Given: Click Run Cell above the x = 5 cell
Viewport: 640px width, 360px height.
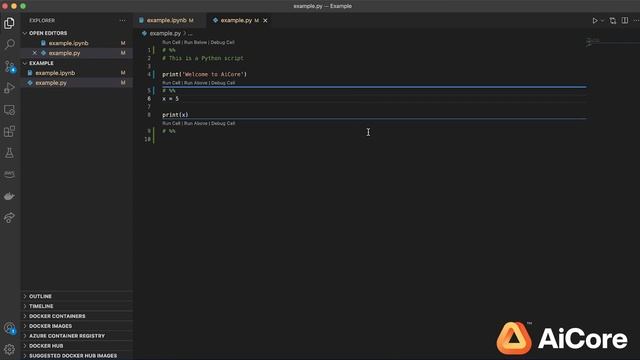Looking at the screenshot, I should pyautogui.click(x=171, y=83).
